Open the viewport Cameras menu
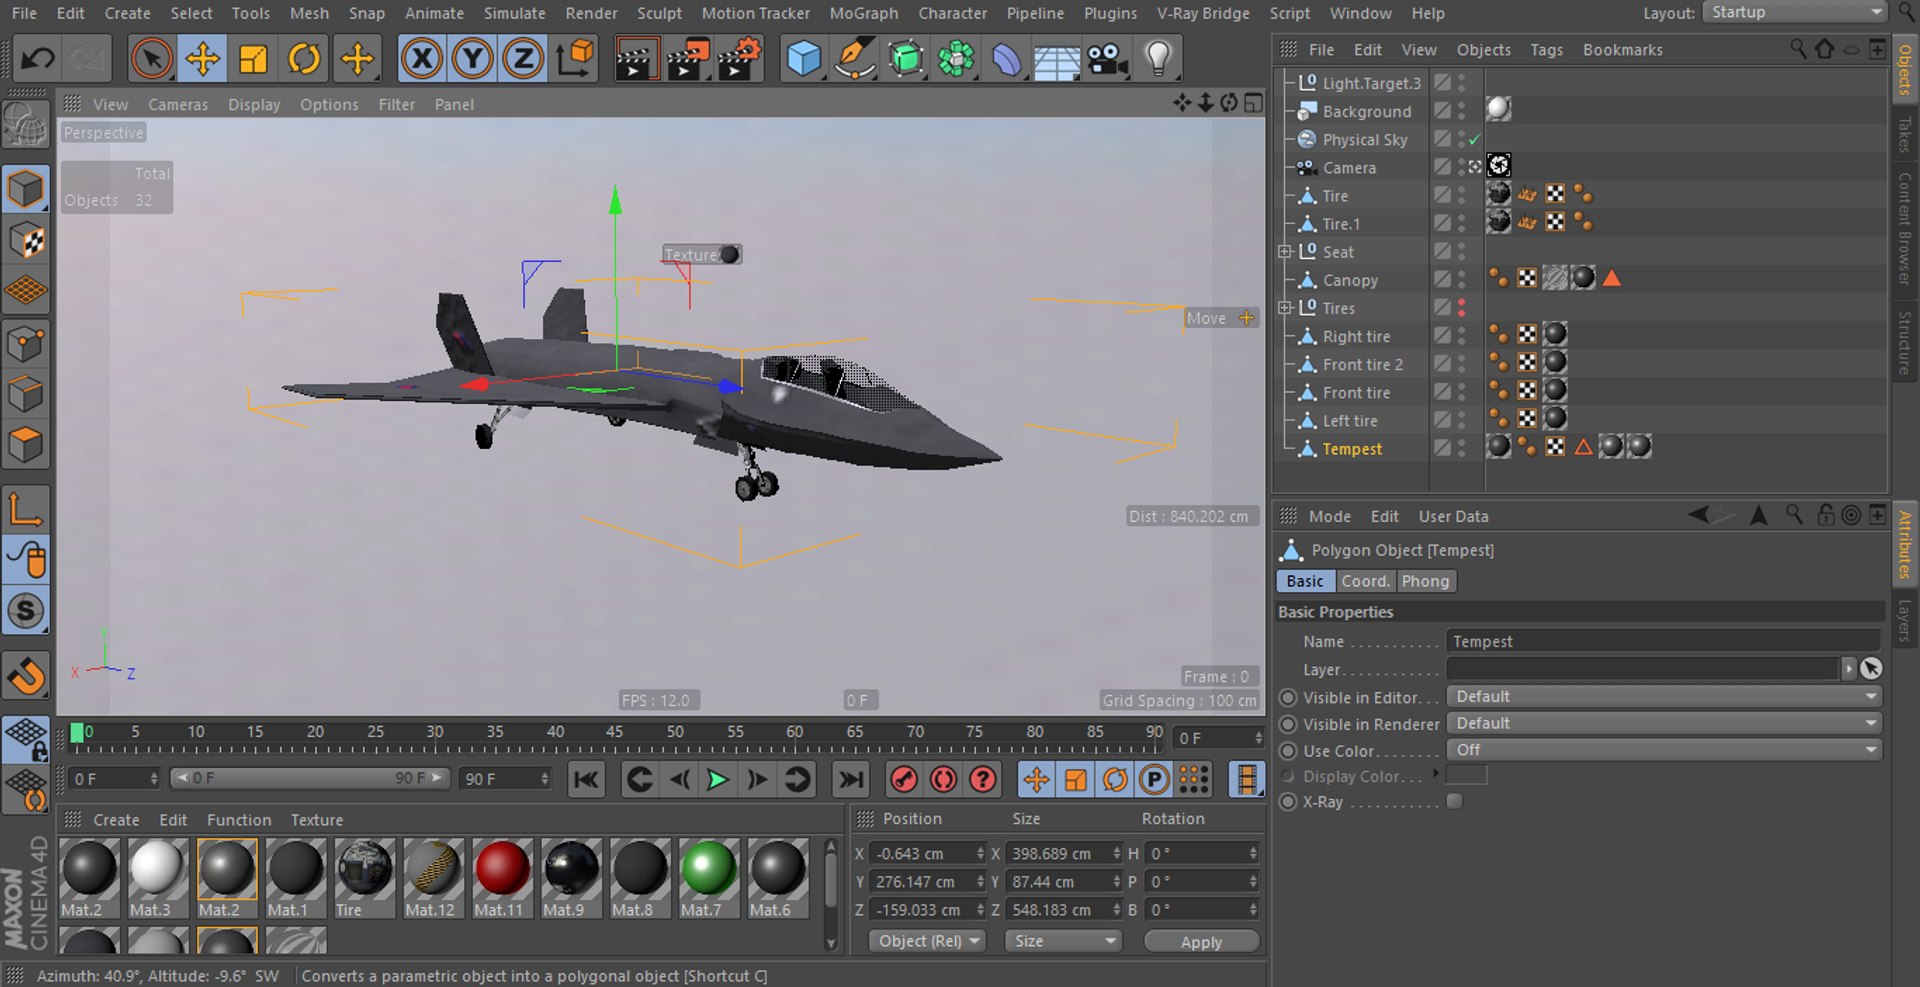 tap(178, 104)
